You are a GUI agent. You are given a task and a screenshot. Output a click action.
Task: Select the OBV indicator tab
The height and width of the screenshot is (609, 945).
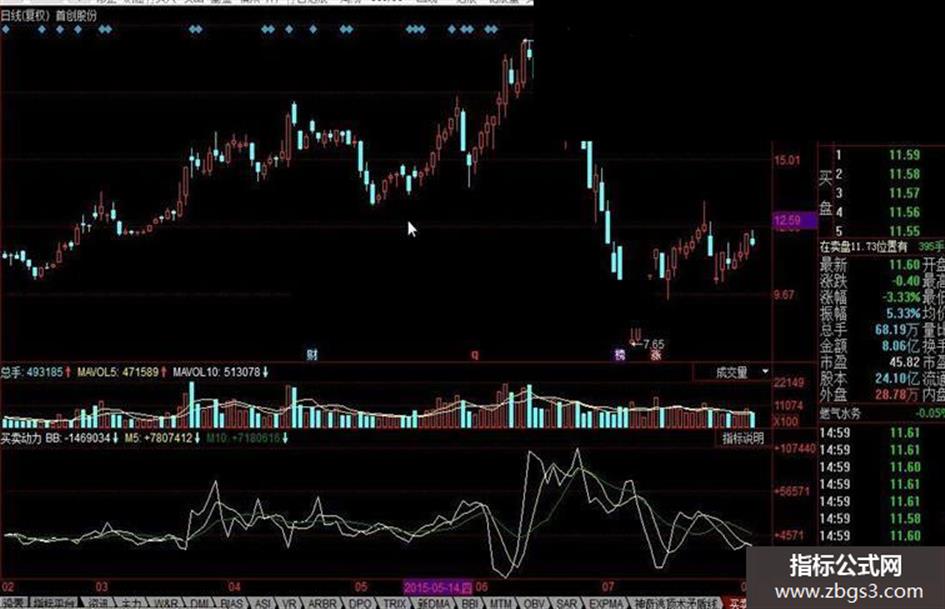point(534,603)
